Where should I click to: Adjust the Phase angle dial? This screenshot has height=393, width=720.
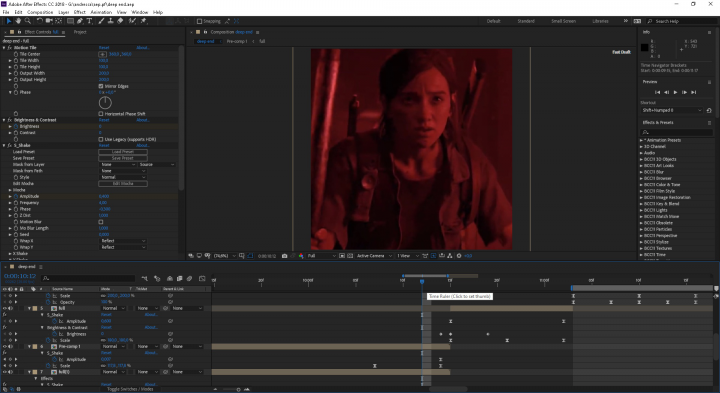point(105,102)
